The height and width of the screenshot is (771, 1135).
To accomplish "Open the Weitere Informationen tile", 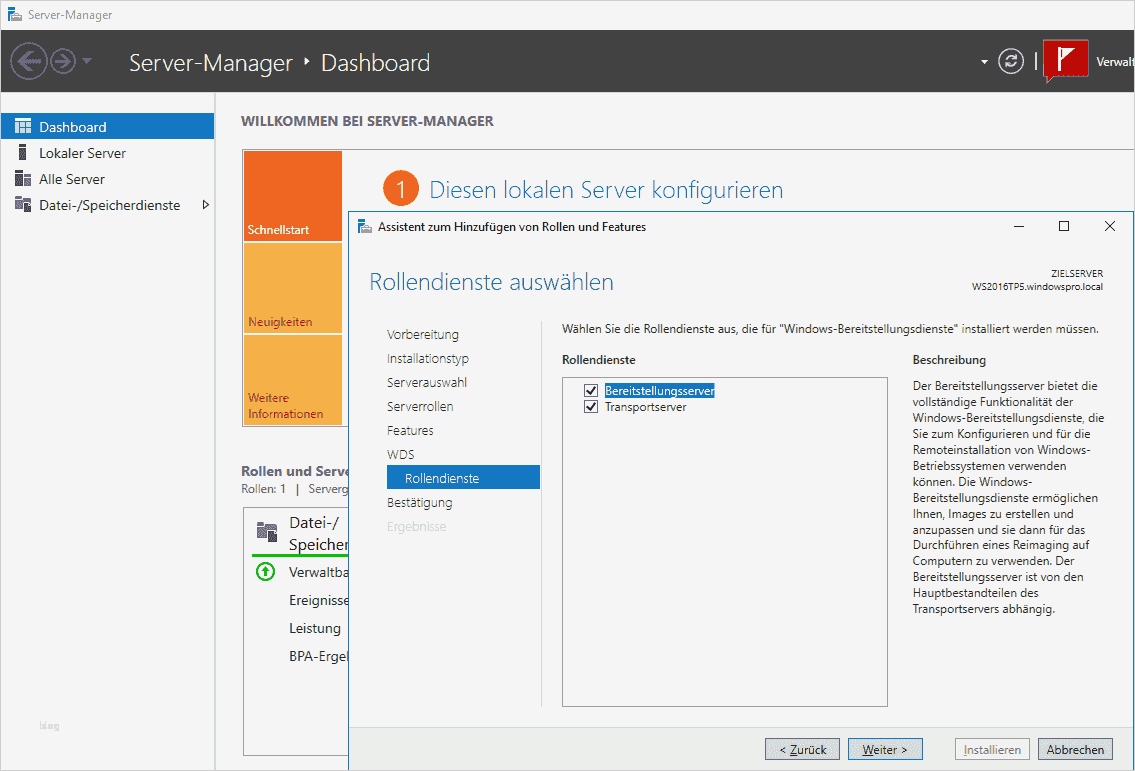I will click(292, 380).
